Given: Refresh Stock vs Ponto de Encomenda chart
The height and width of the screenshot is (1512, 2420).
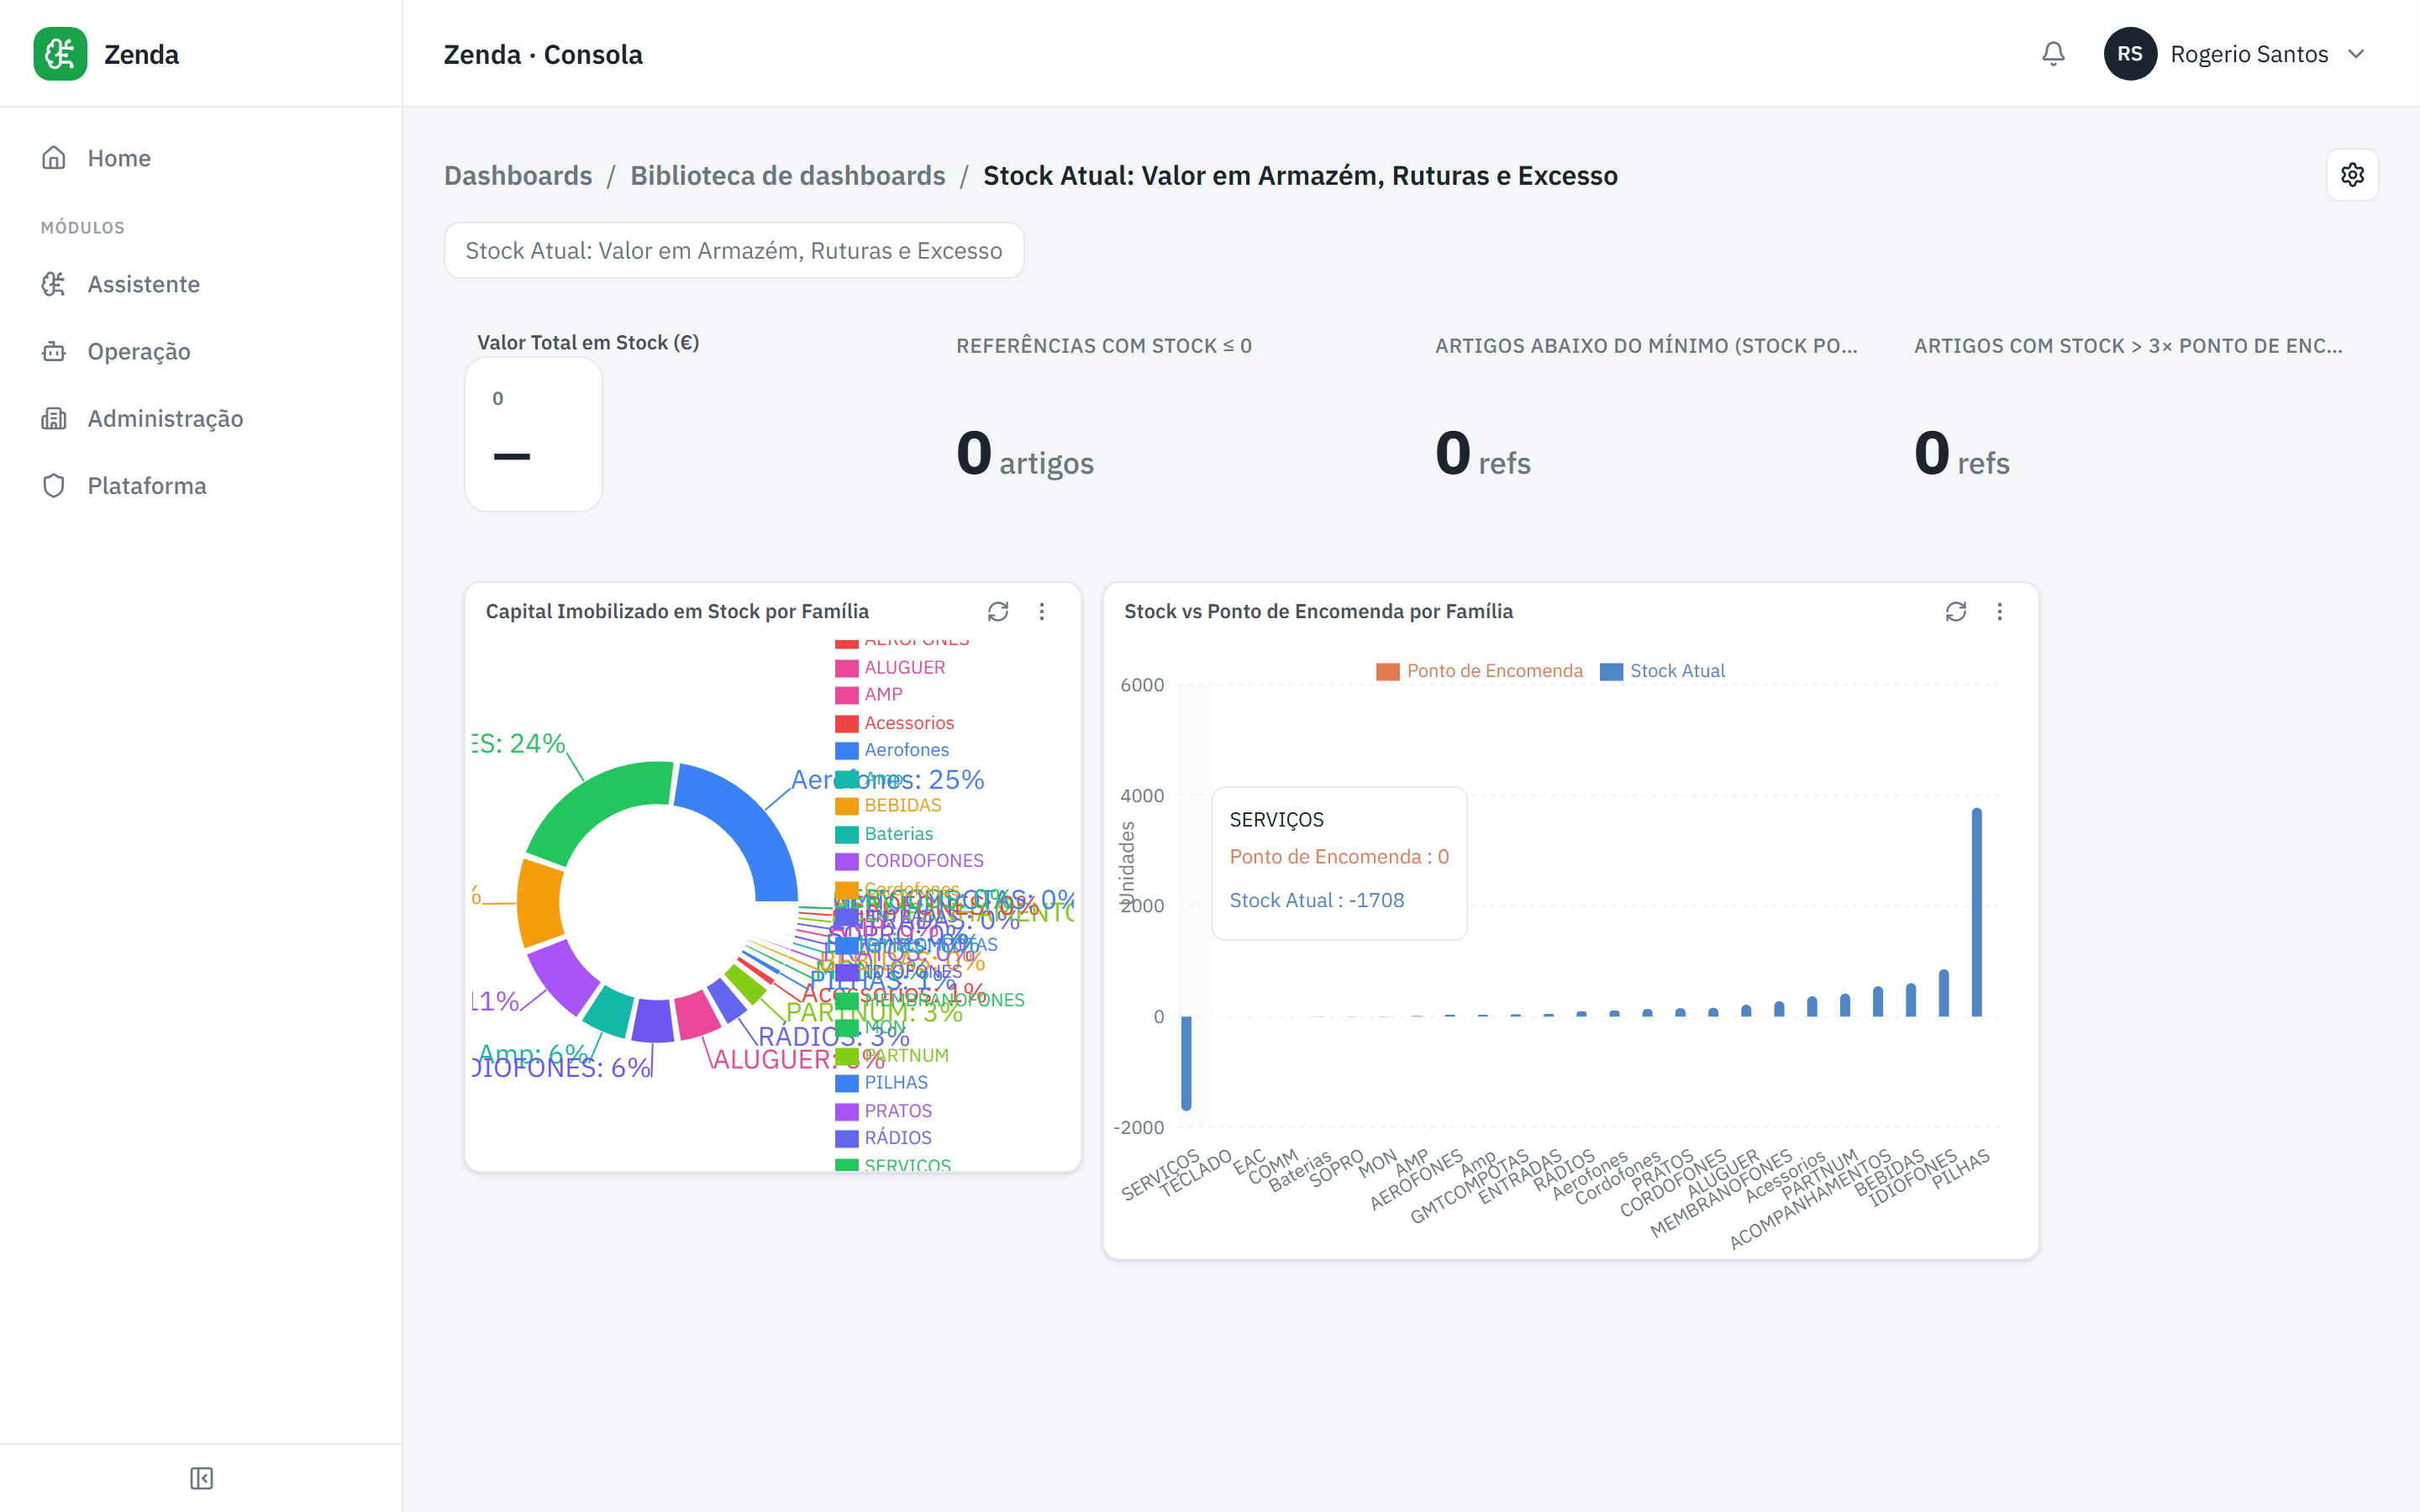Looking at the screenshot, I should tap(1956, 611).
